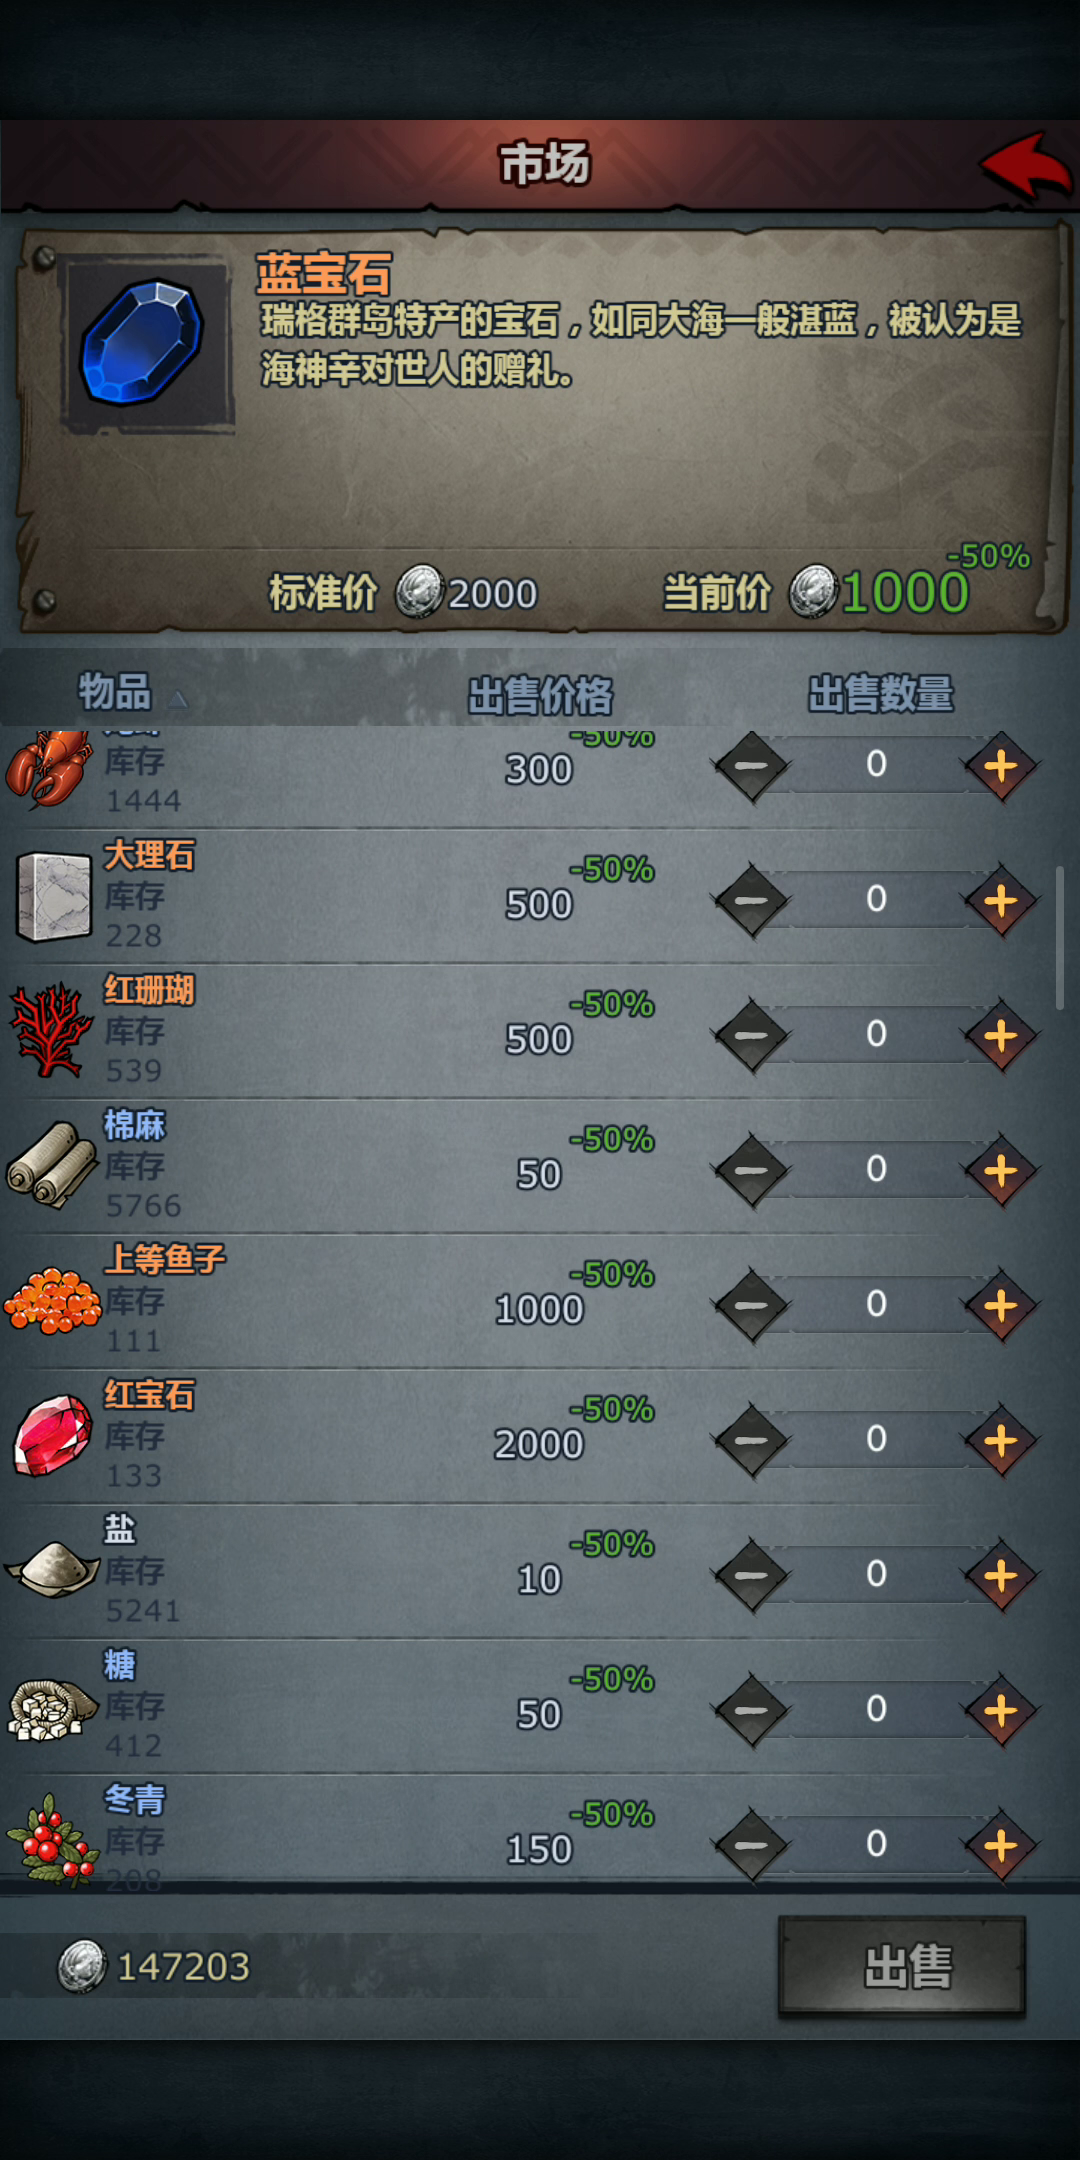Select the 棉麻 linen rolls icon
This screenshot has height=2160, width=1080.
(x=52, y=1165)
